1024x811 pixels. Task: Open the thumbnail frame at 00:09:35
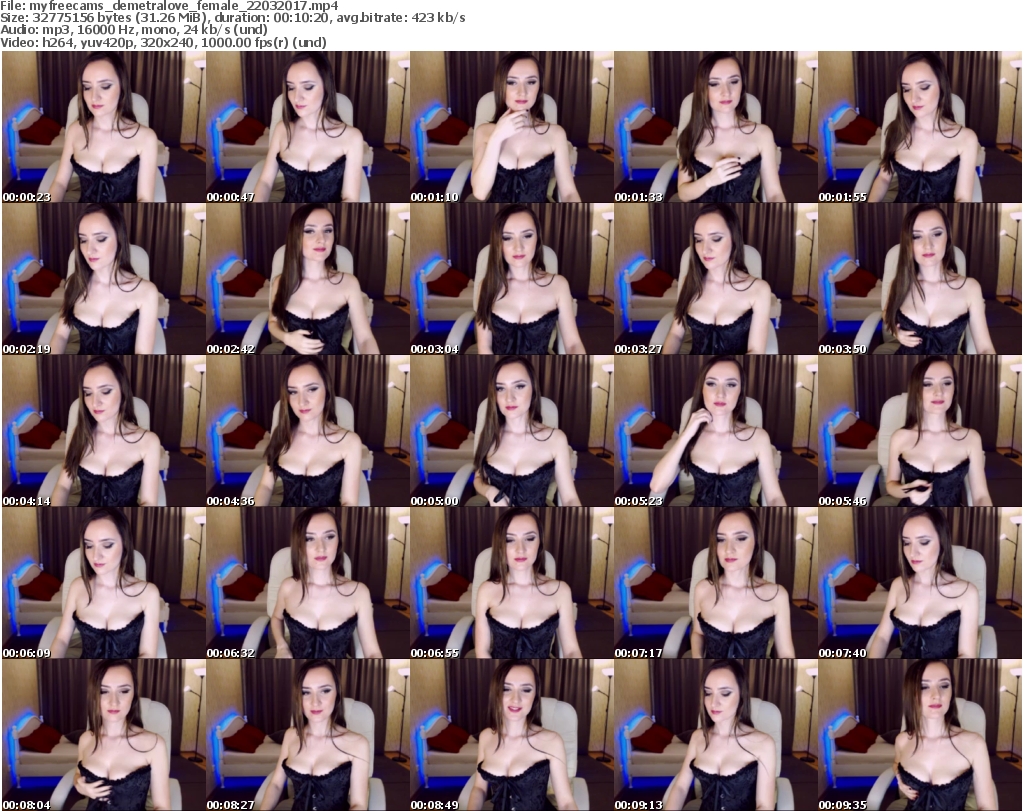click(x=920, y=735)
